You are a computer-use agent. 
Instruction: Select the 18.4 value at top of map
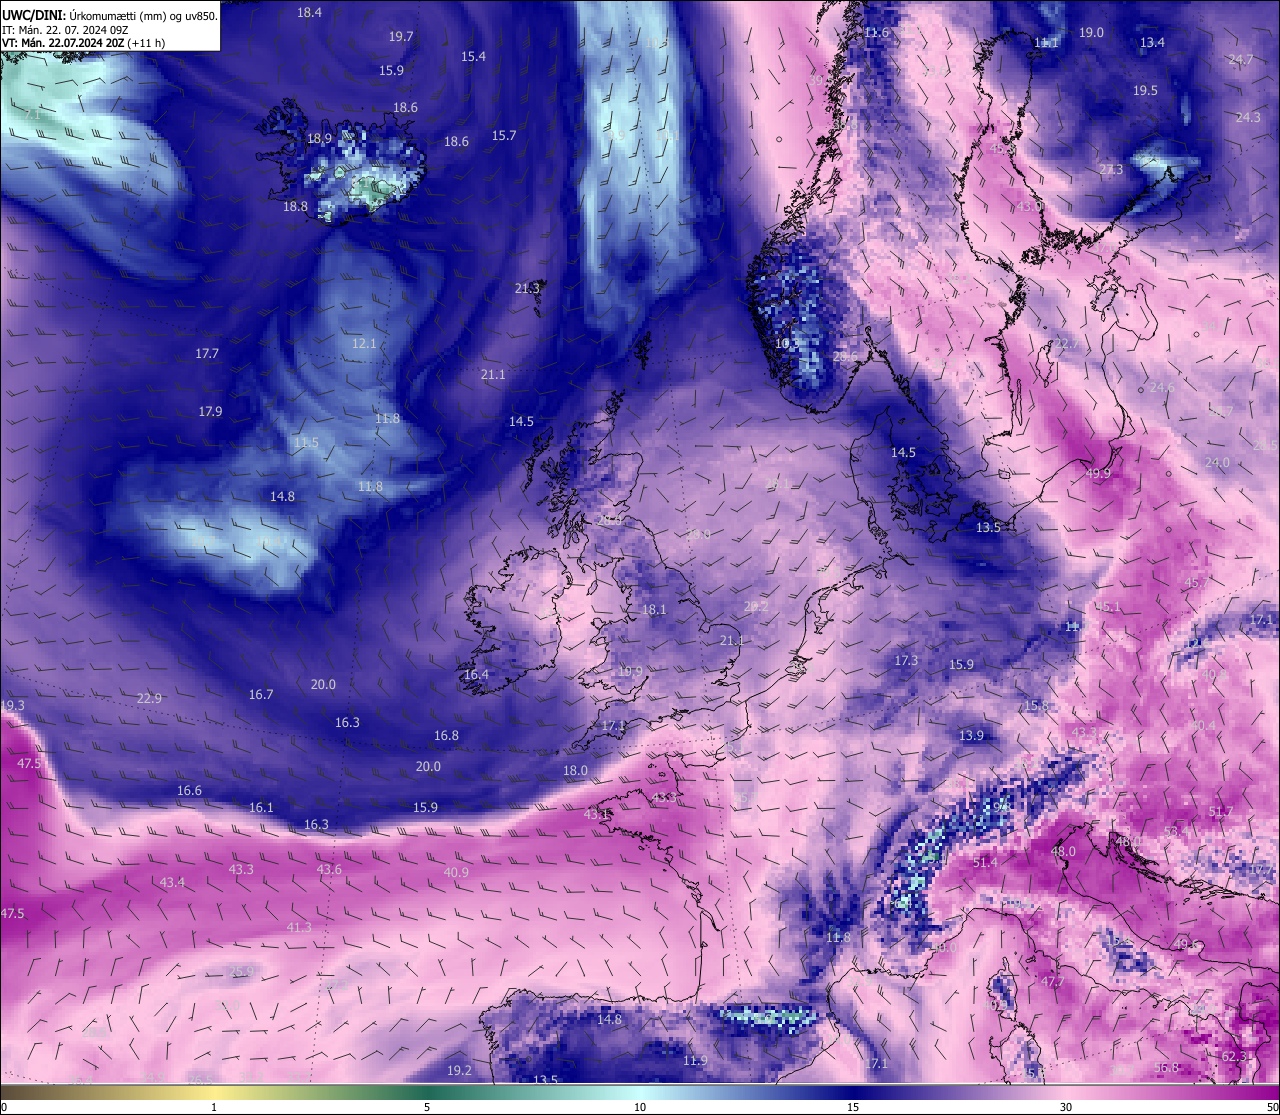(310, 13)
